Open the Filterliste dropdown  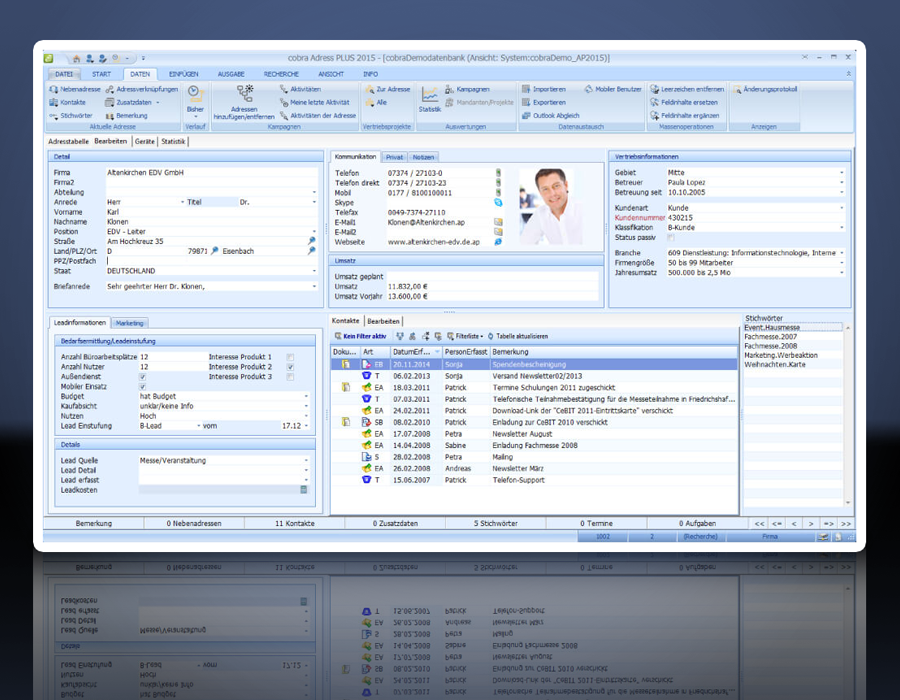[x=465, y=336]
